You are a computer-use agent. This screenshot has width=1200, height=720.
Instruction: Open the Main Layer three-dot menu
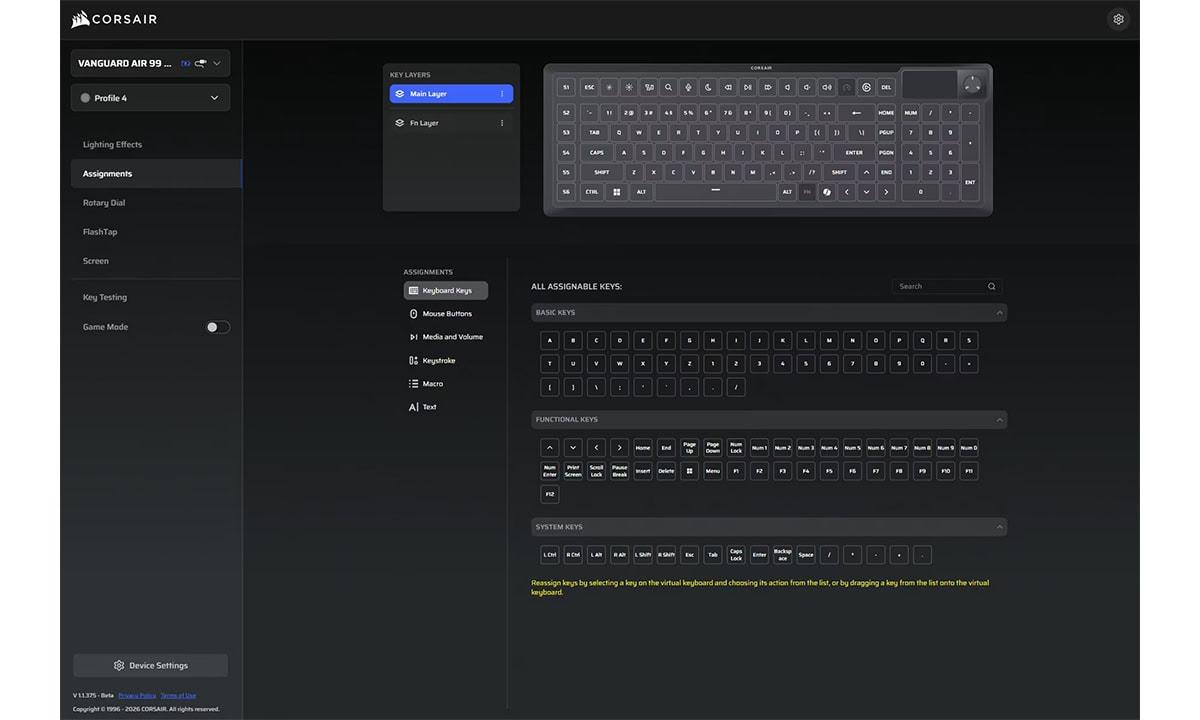[502, 94]
